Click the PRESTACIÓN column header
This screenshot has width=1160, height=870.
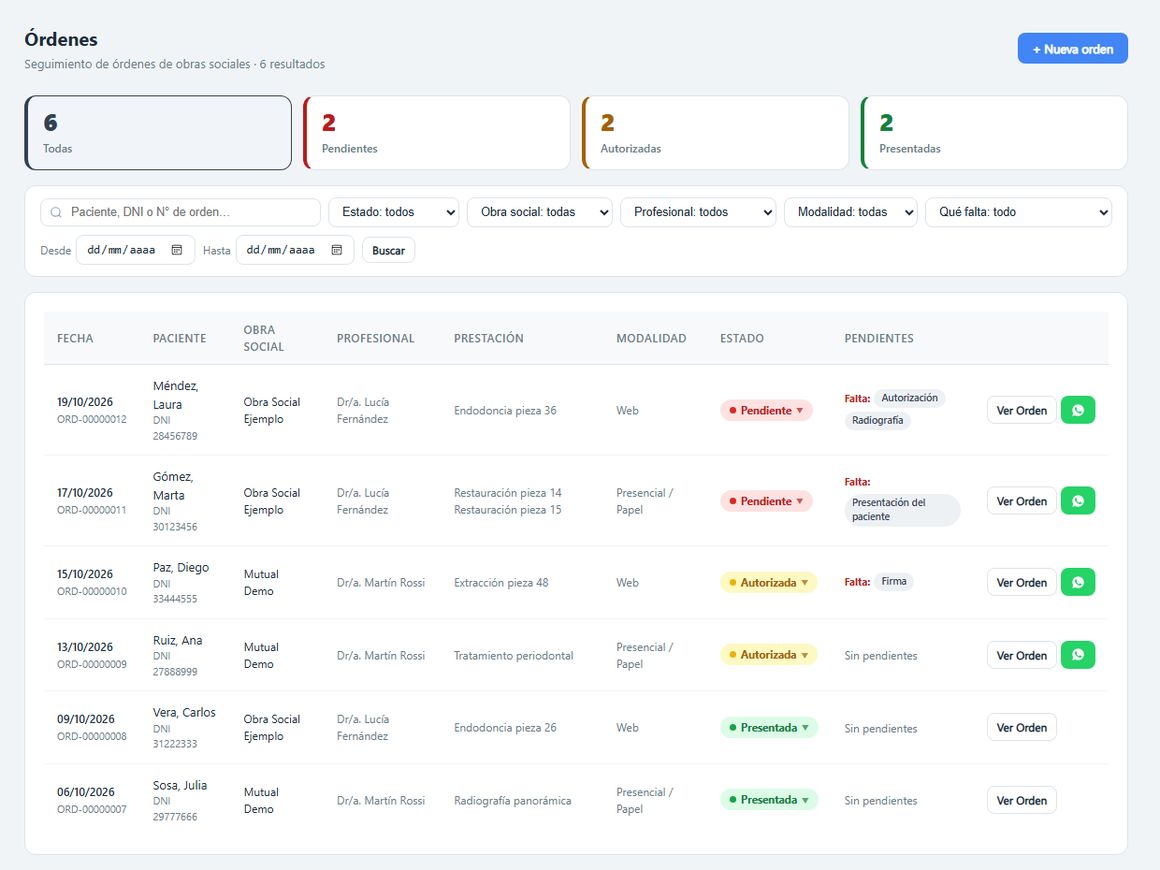(488, 338)
